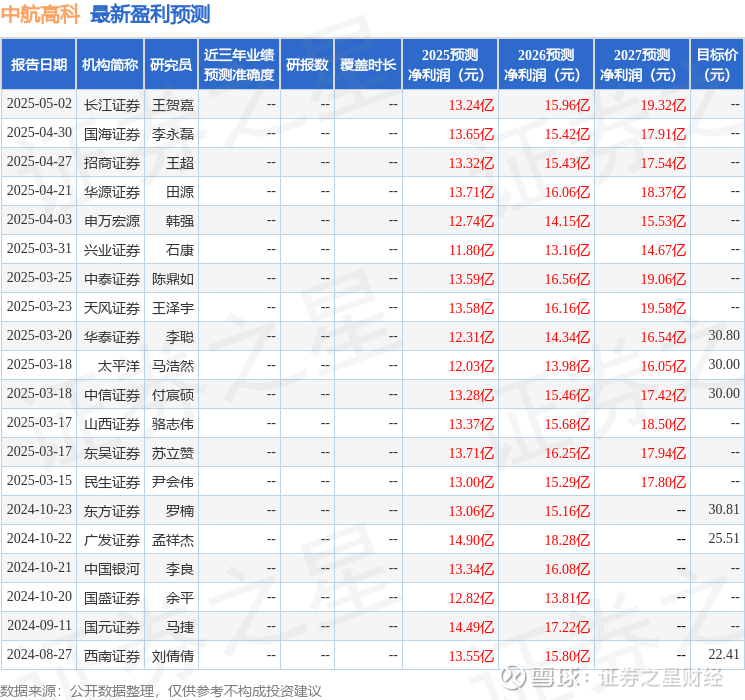This screenshot has height=700, width=745.
Task: Select 民生证券 institution cell
Action: [x=112, y=482]
